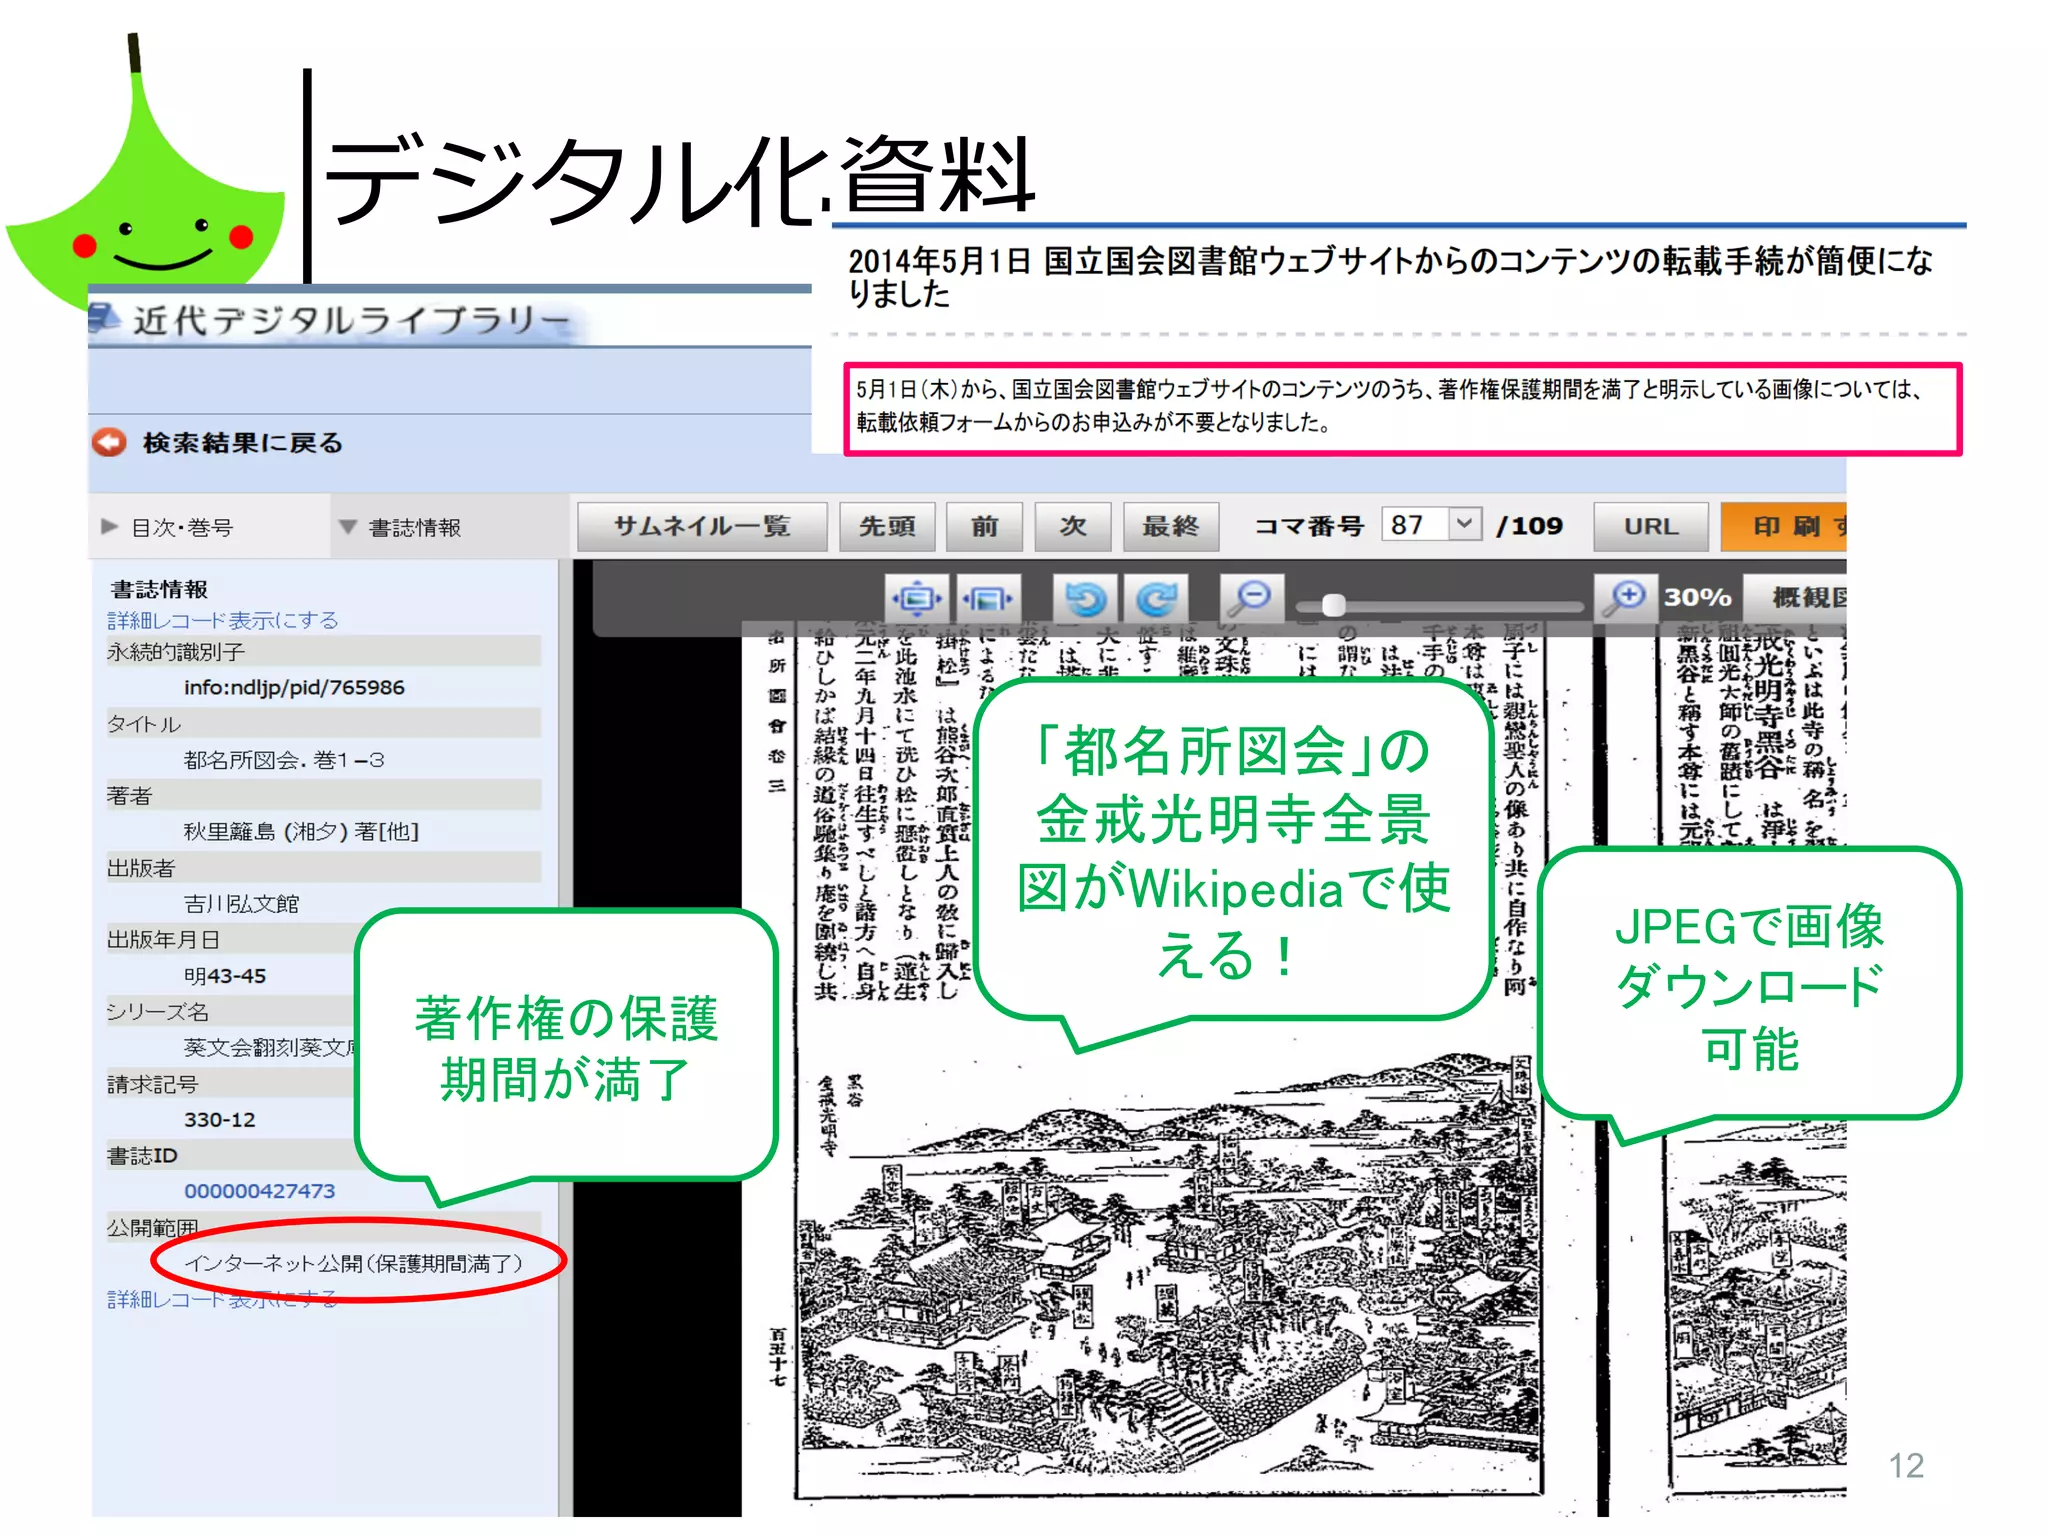Select publication date 明43-45
This screenshot has height=1536, width=2048.
point(225,976)
